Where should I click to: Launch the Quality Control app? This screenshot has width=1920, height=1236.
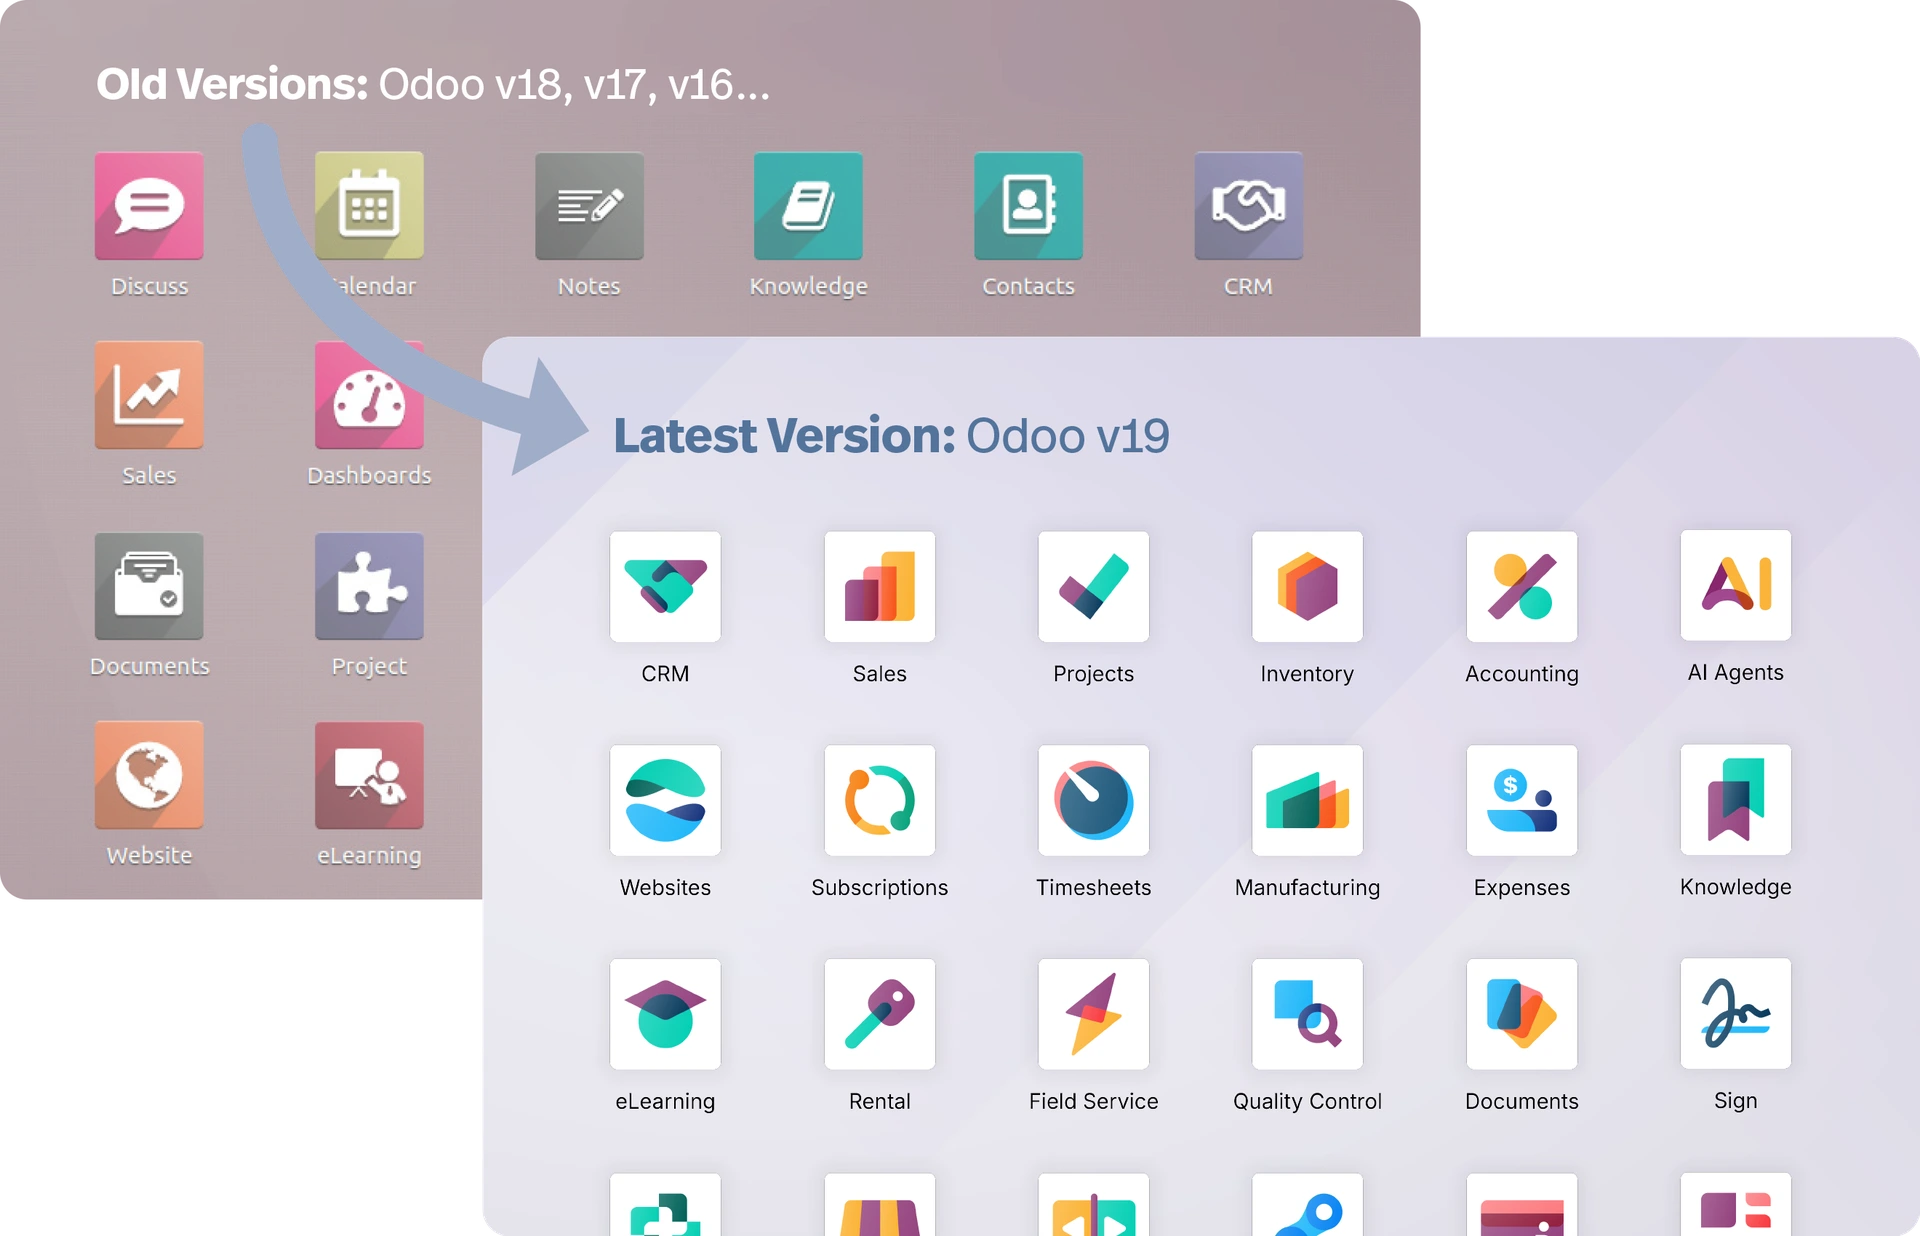(1307, 1014)
